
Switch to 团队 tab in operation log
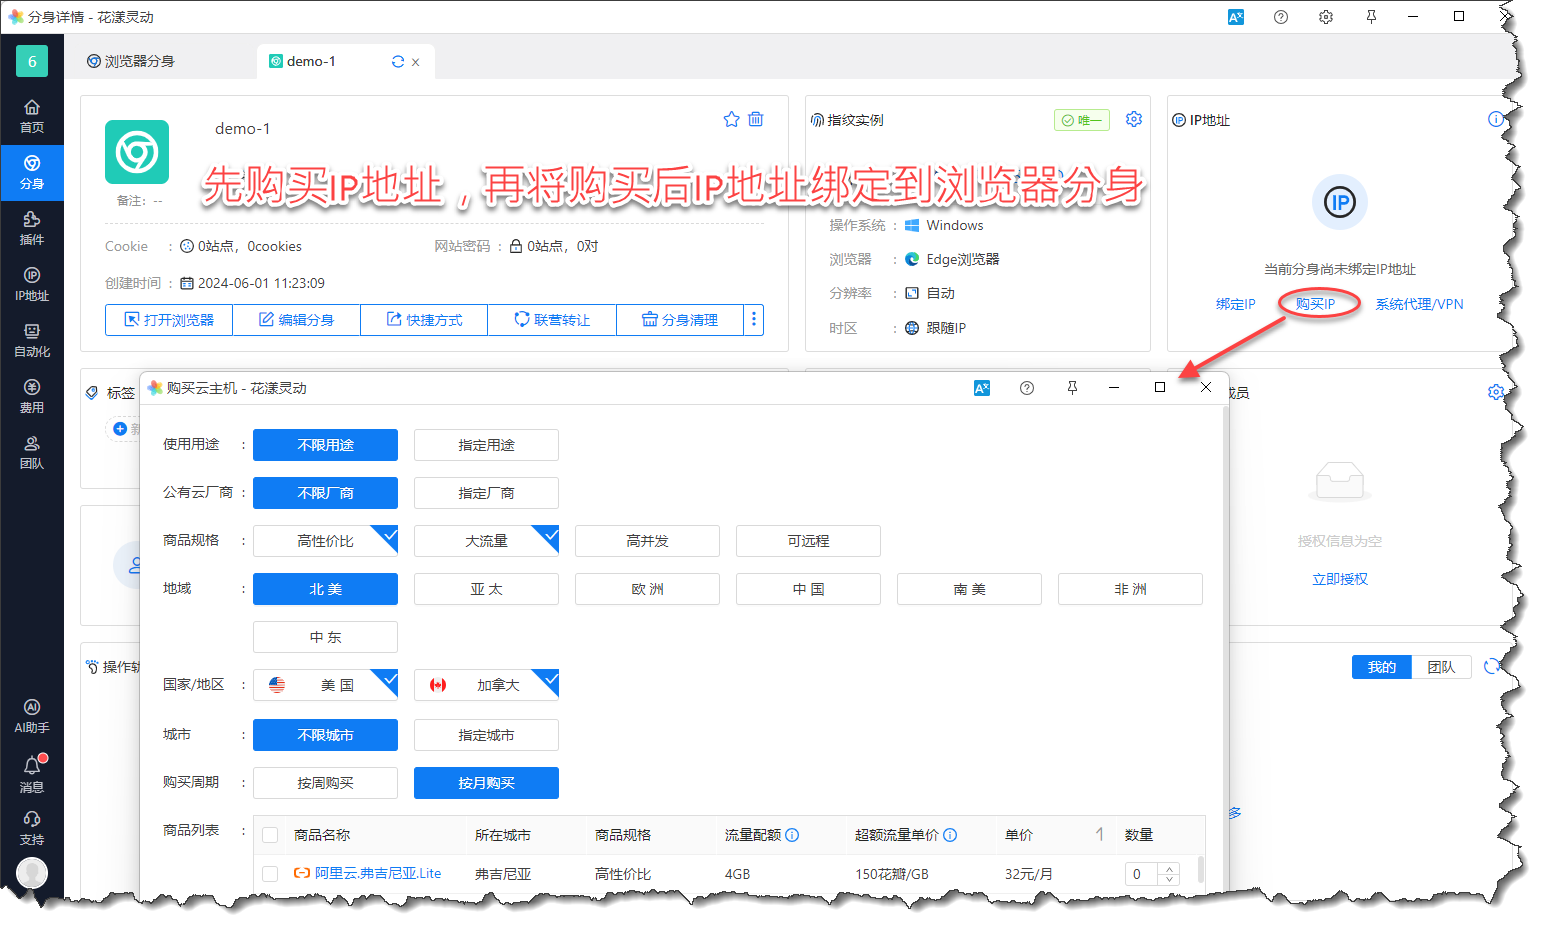click(x=1440, y=667)
